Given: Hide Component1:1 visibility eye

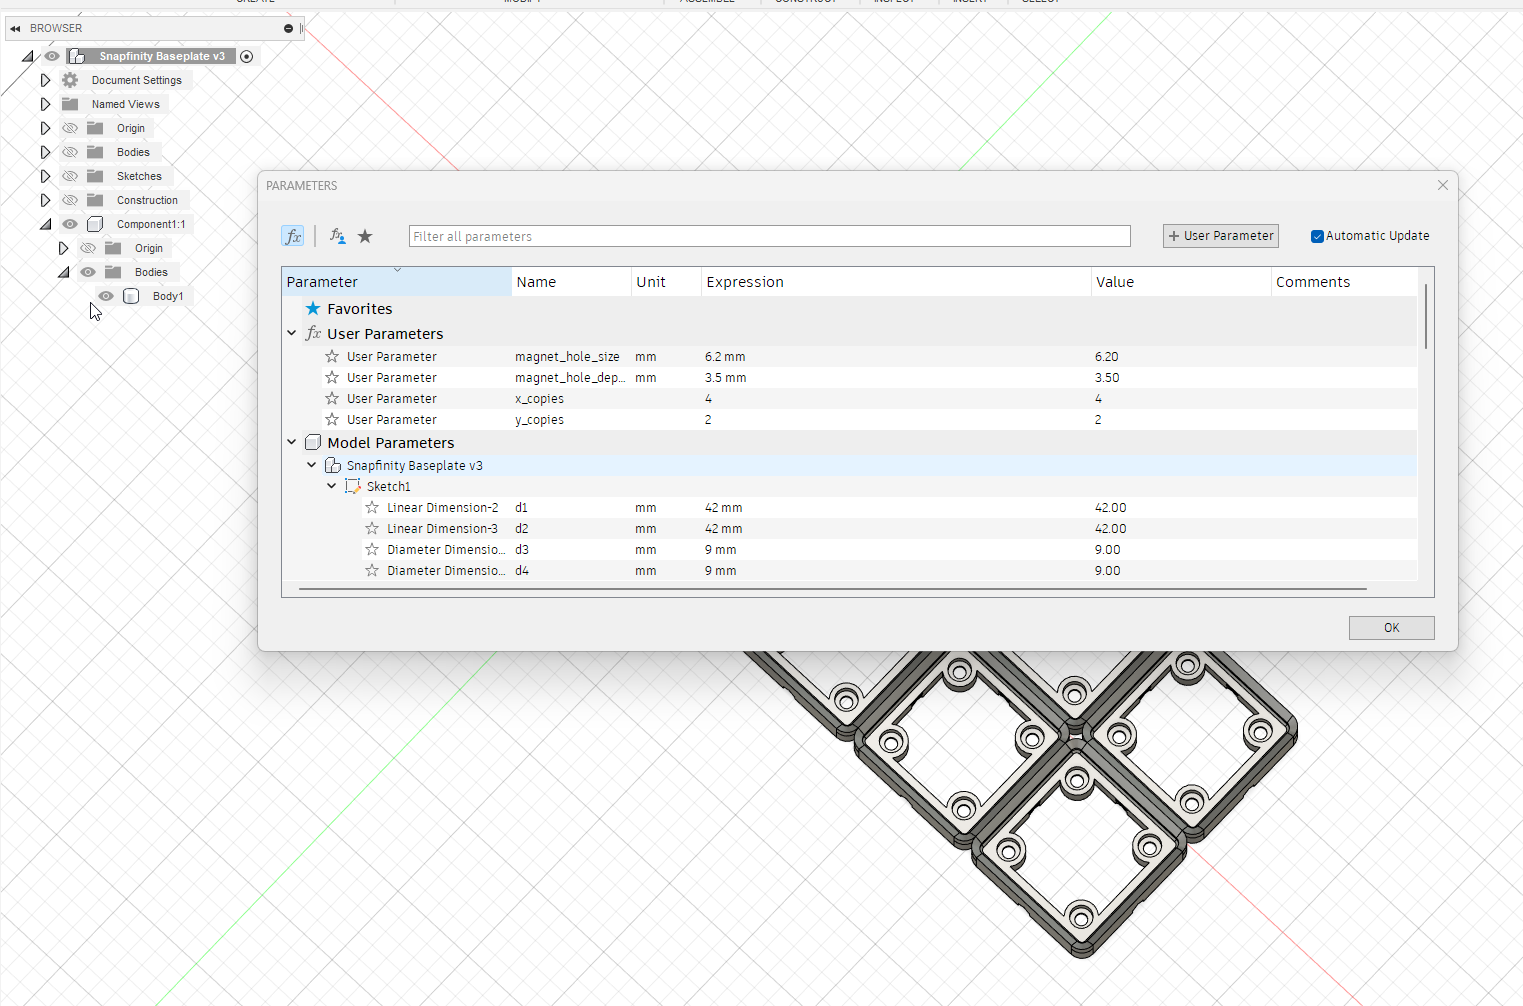Looking at the screenshot, I should (x=70, y=224).
